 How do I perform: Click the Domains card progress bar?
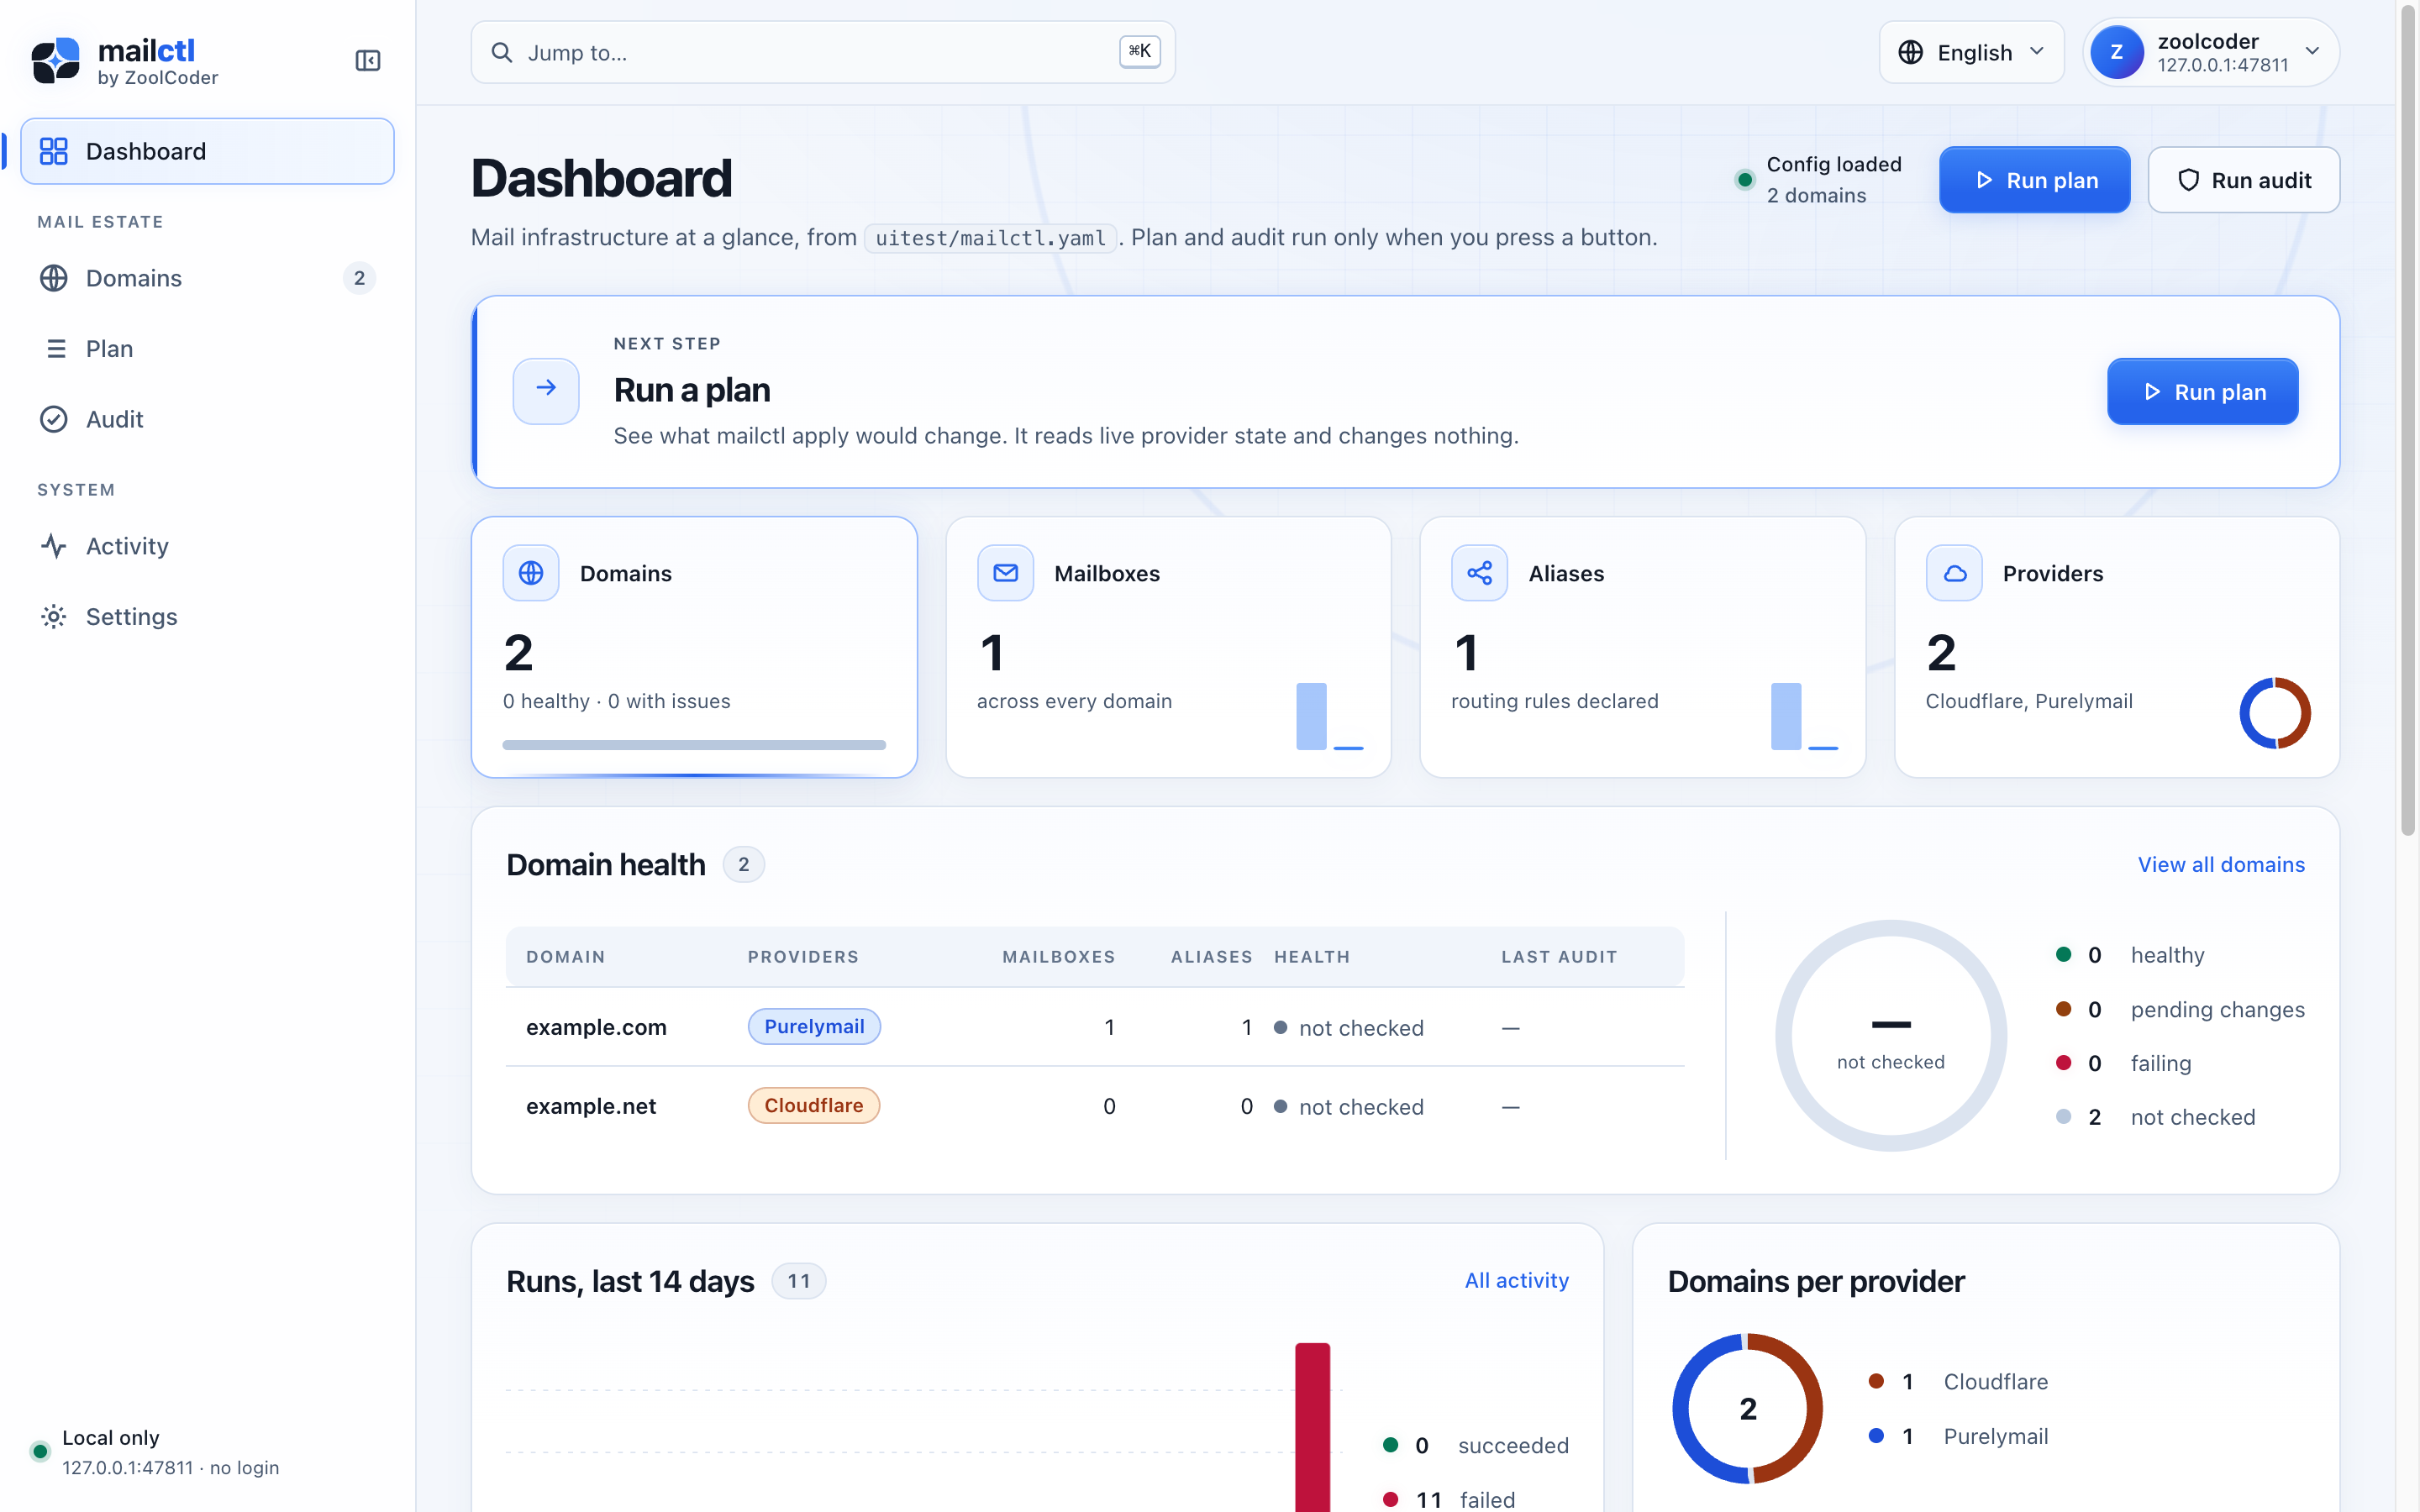coord(694,745)
